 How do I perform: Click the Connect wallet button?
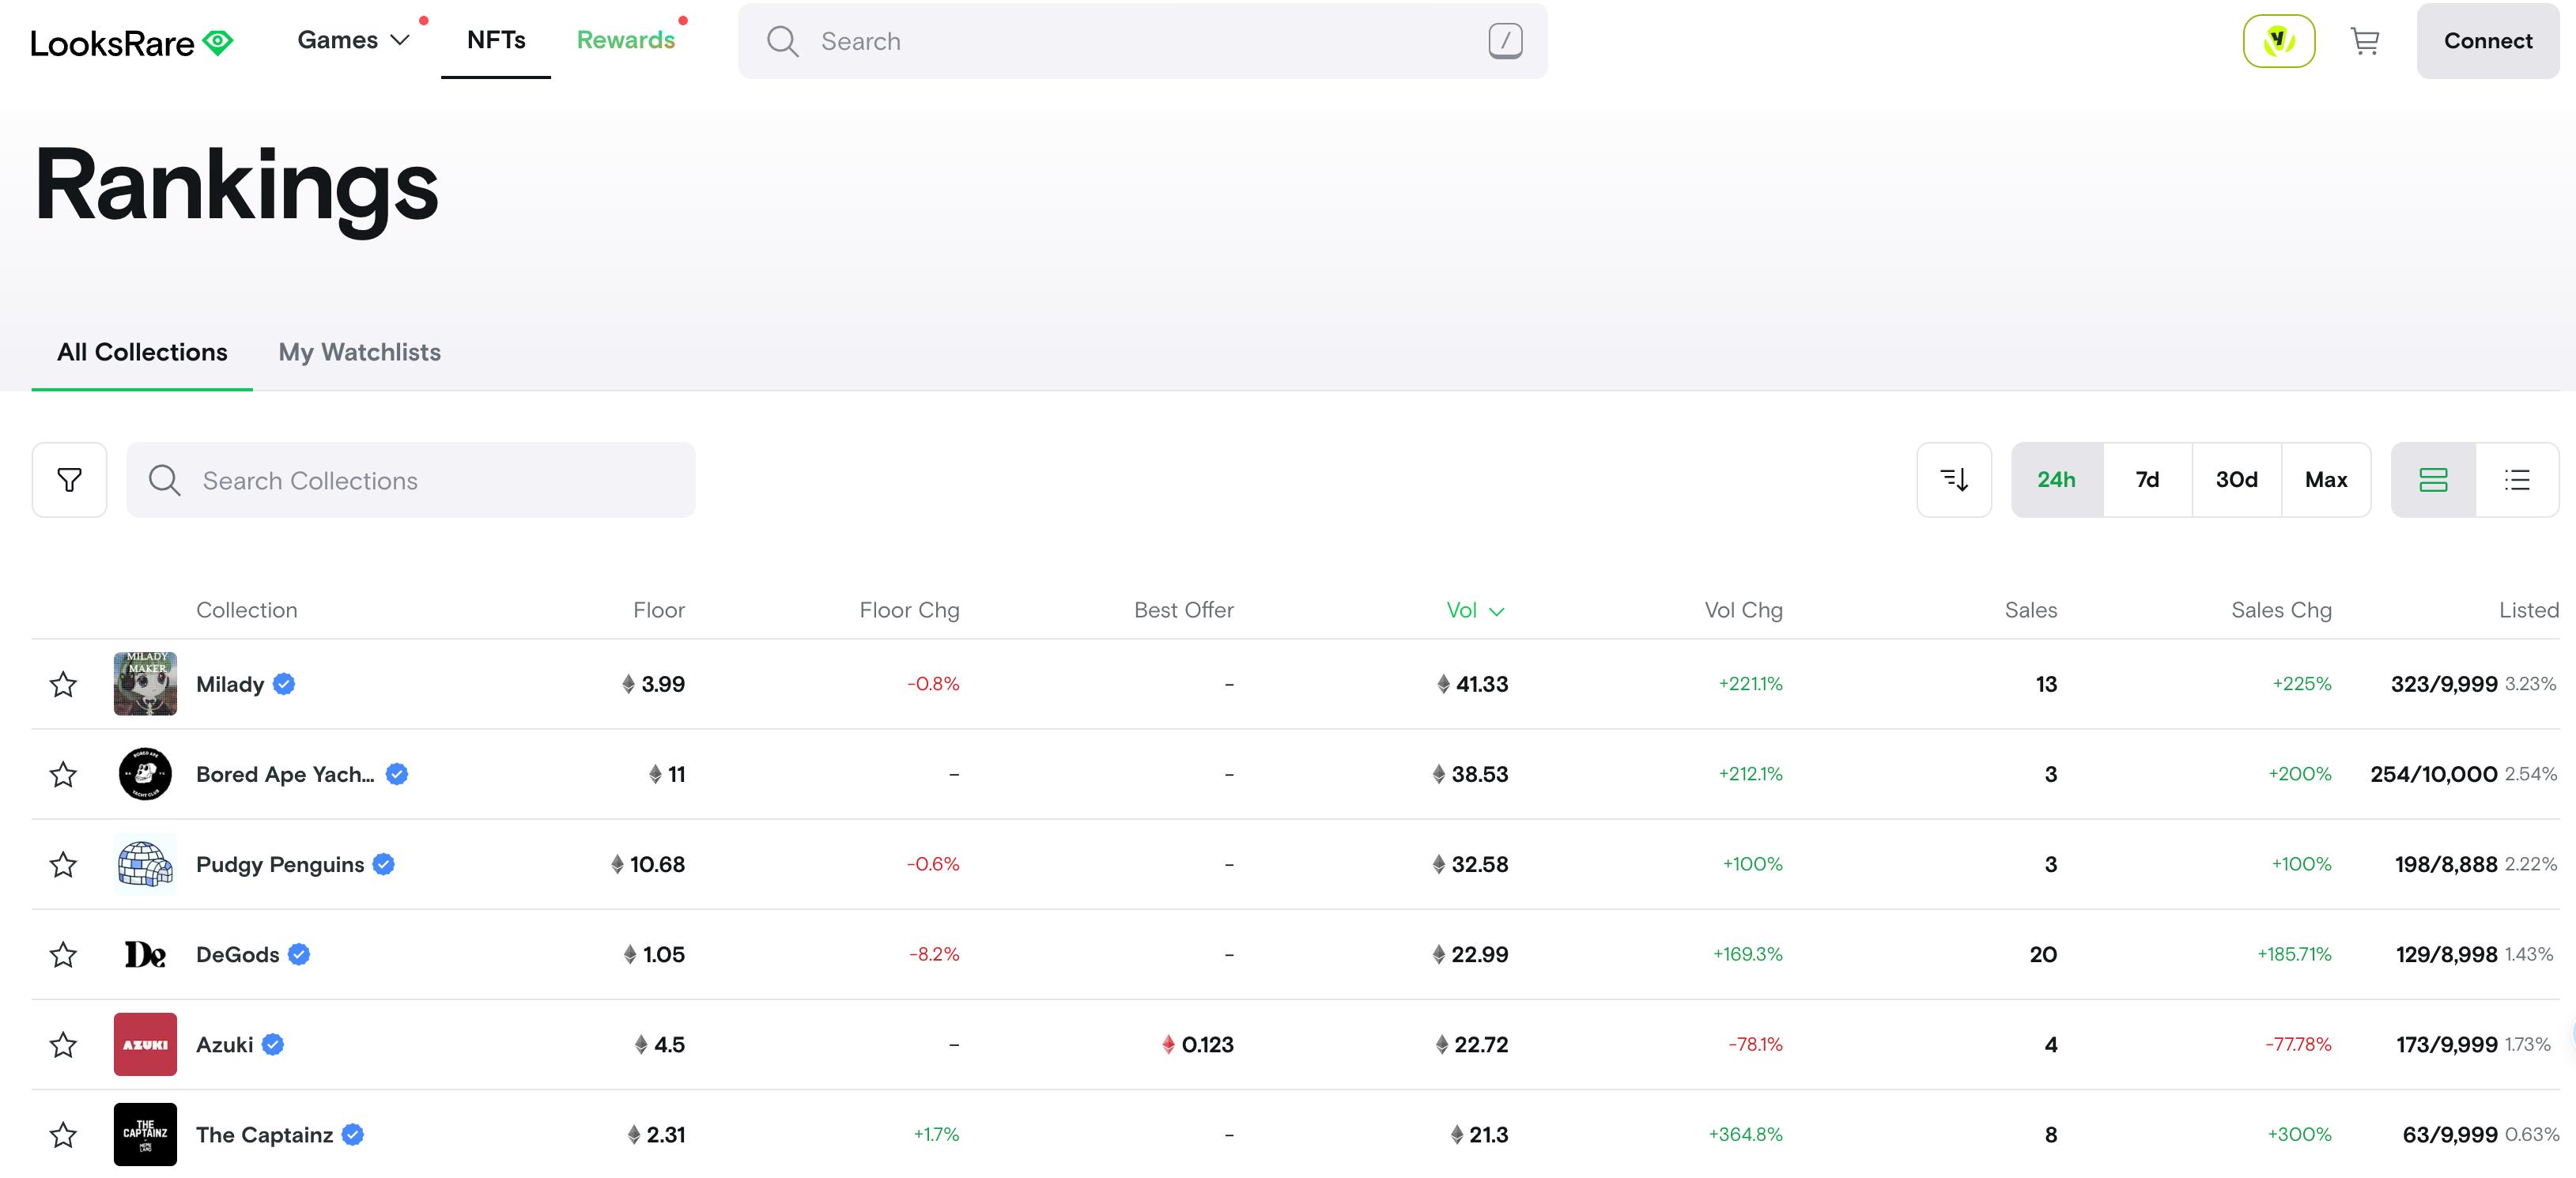click(2488, 41)
